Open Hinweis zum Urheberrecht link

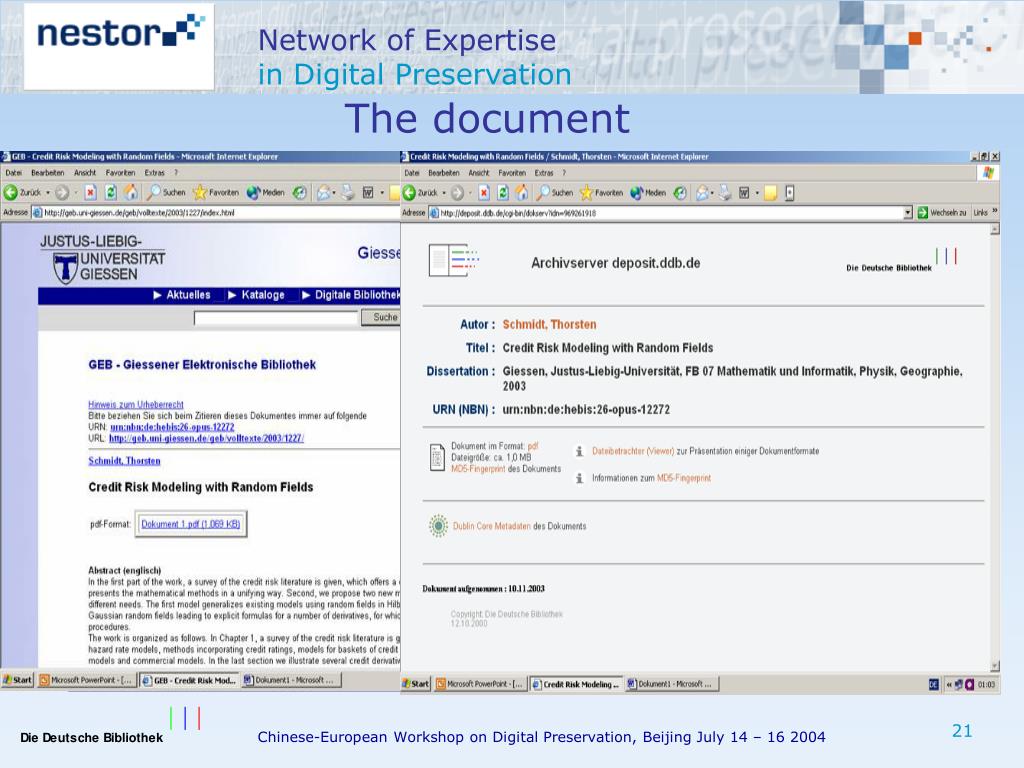coord(136,405)
